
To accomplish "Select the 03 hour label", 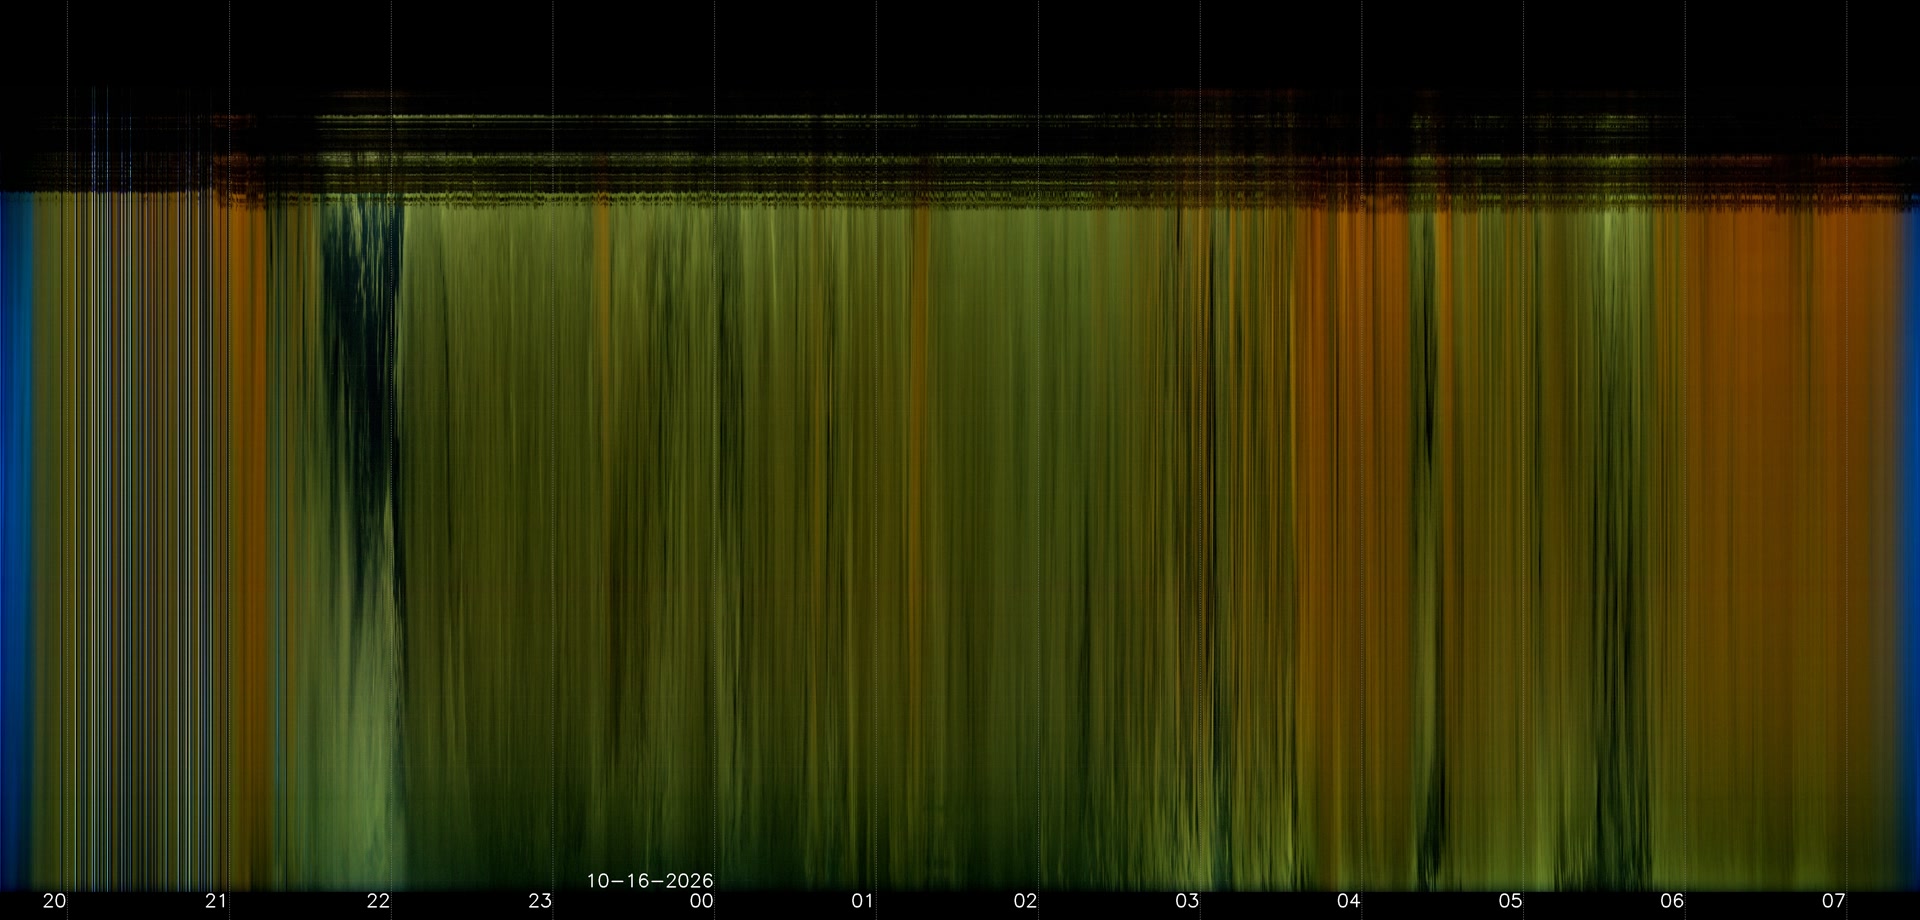I will 1187,901.
